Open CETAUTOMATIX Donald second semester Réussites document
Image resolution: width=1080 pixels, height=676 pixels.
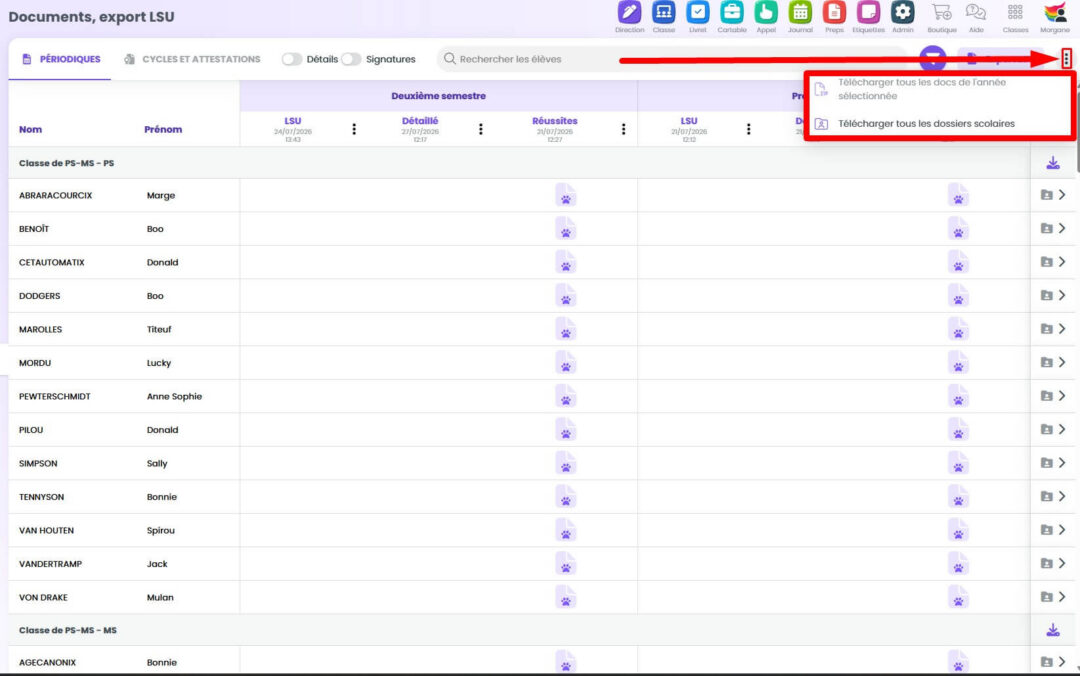(x=565, y=262)
